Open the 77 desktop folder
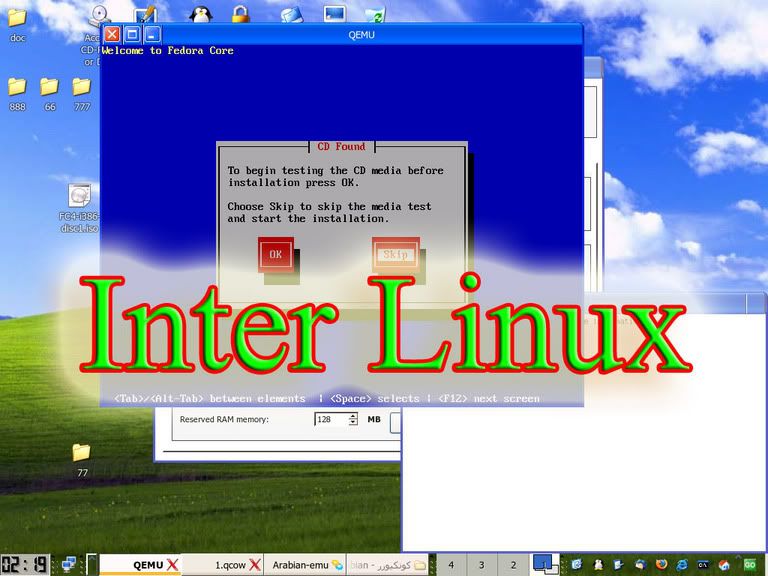768x576 pixels. coord(81,453)
